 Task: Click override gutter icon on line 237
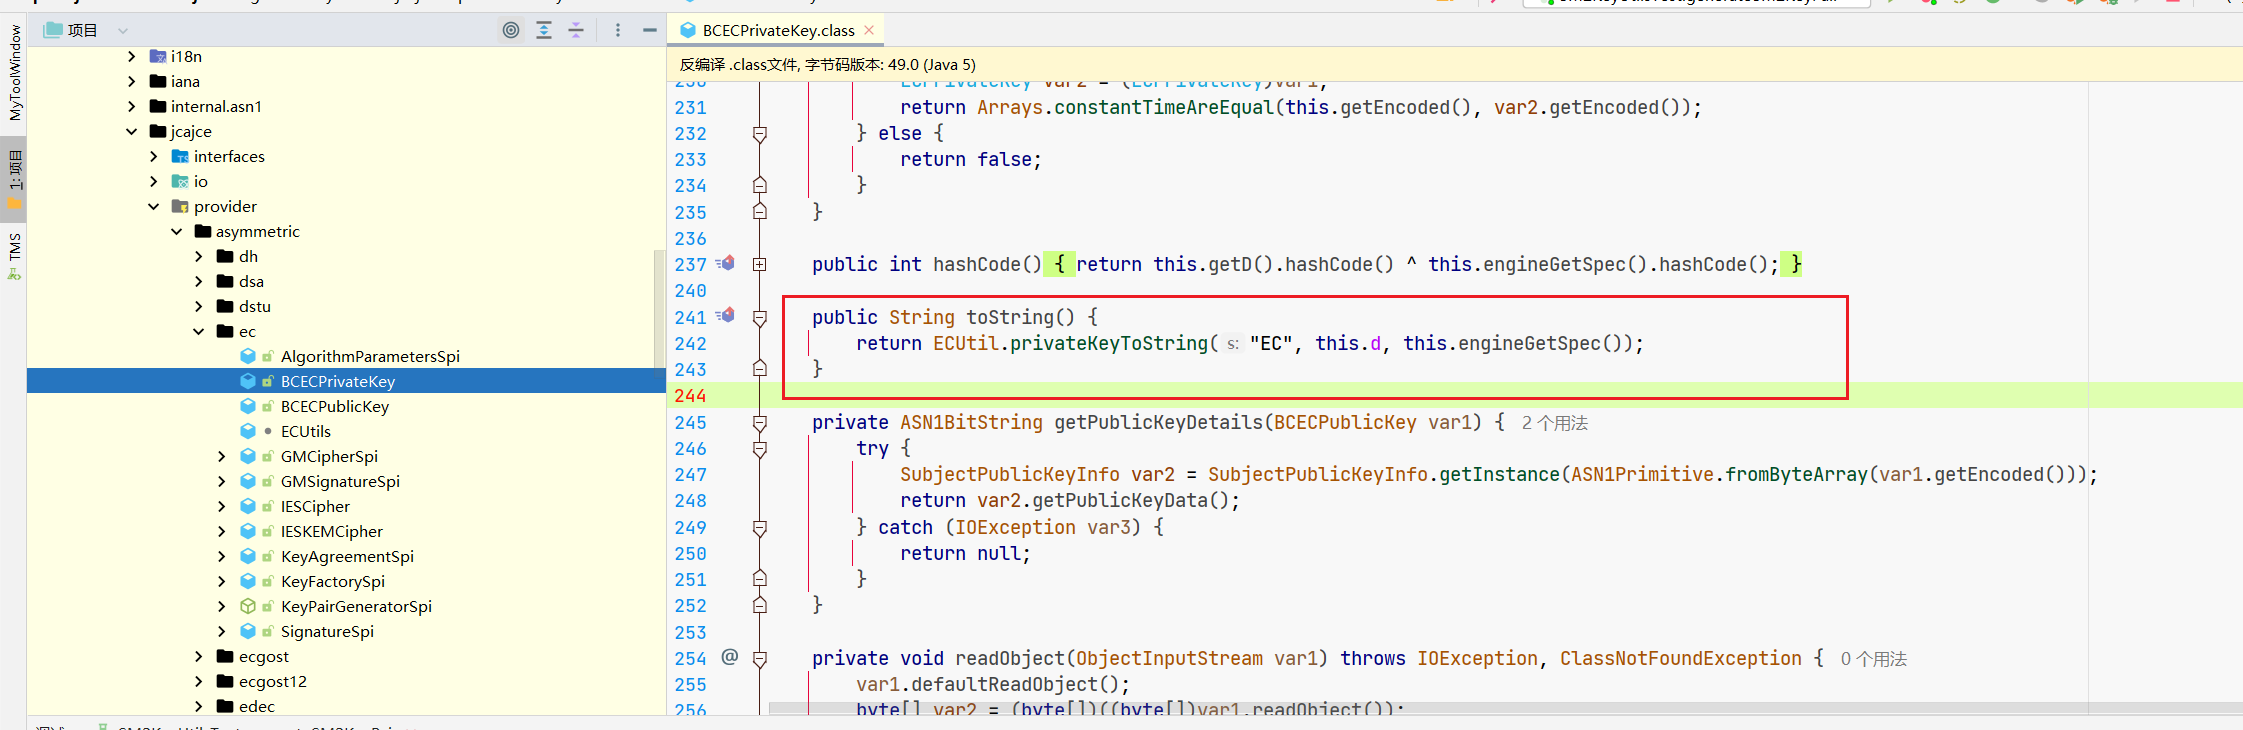point(725,263)
